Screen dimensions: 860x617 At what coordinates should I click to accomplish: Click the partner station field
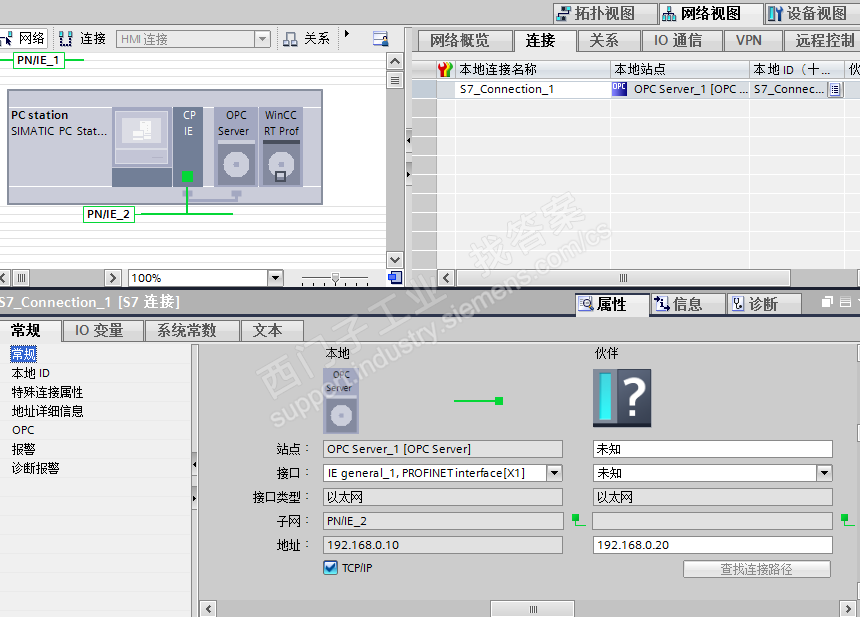[712, 449]
